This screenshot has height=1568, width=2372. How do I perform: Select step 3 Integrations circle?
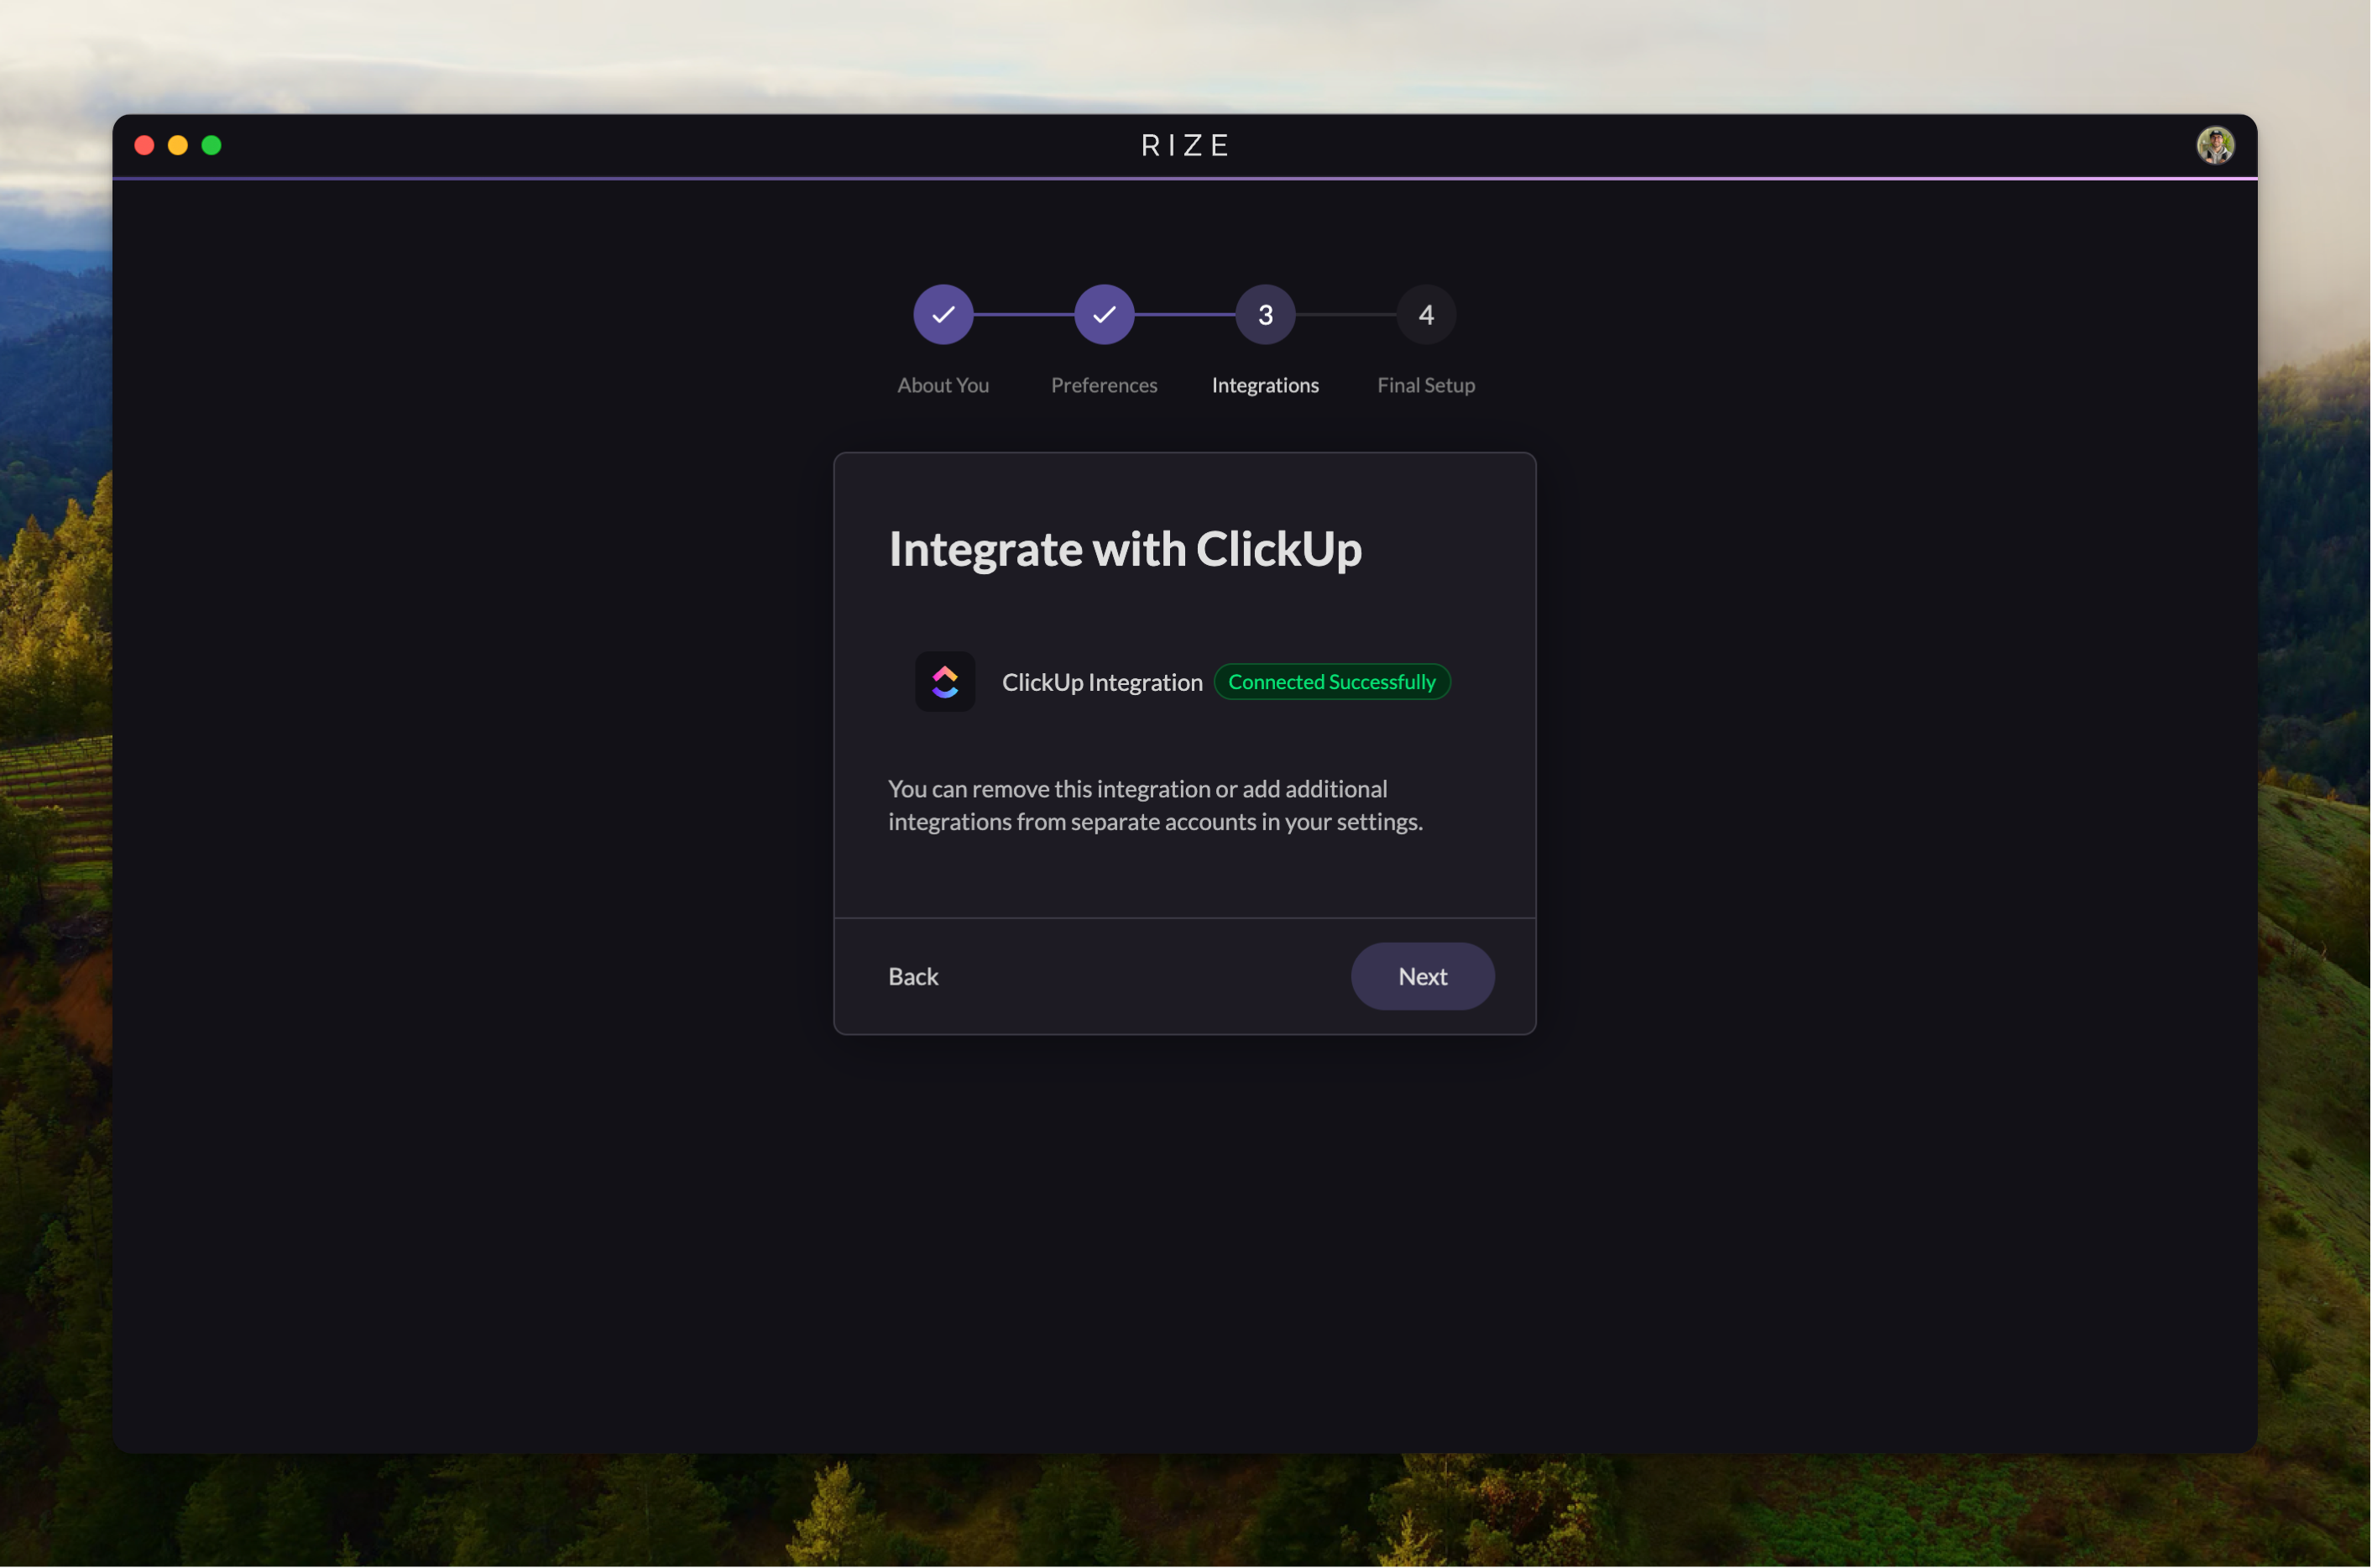[x=1265, y=315]
